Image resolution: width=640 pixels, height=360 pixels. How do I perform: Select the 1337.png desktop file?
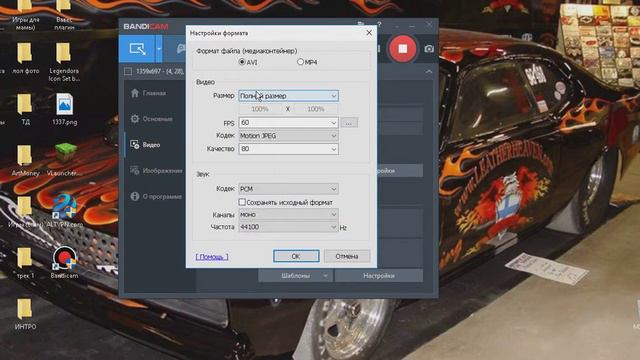64,109
